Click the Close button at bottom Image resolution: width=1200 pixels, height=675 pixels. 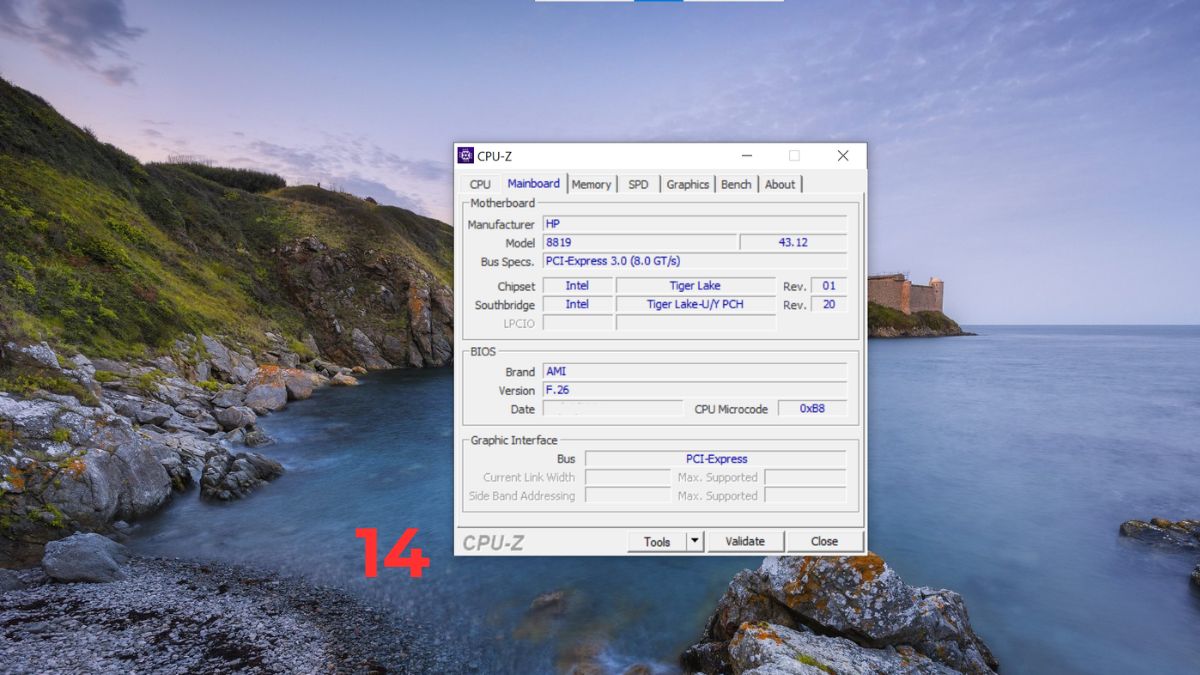pyautogui.click(x=824, y=541)
